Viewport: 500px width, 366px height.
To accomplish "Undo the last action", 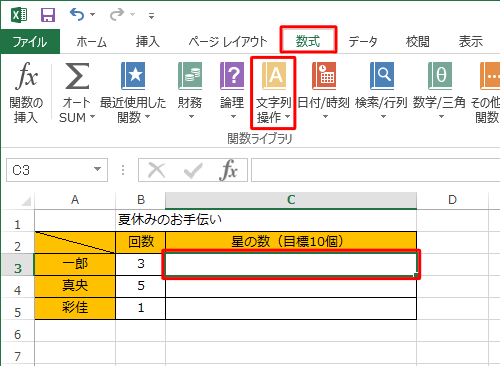I will pos(77,15).
